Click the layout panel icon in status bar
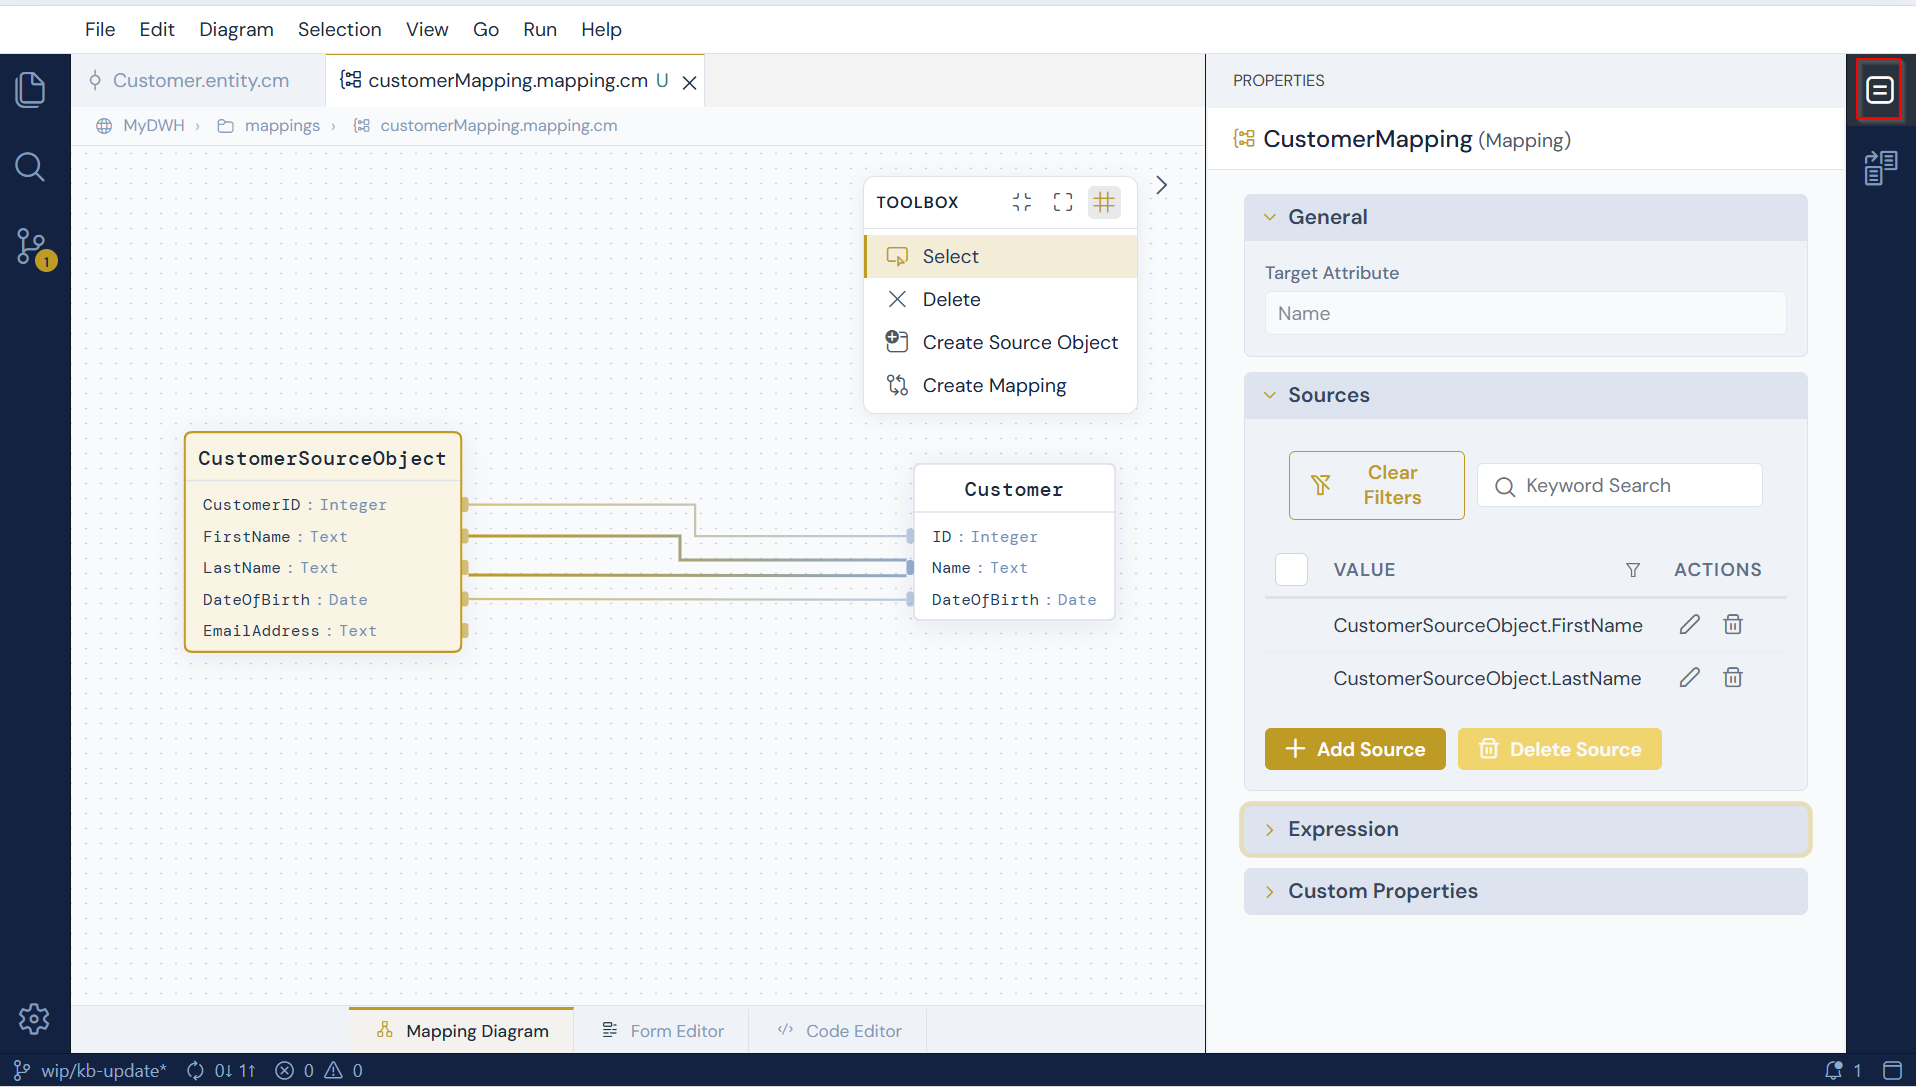 coord(1892,1070)
